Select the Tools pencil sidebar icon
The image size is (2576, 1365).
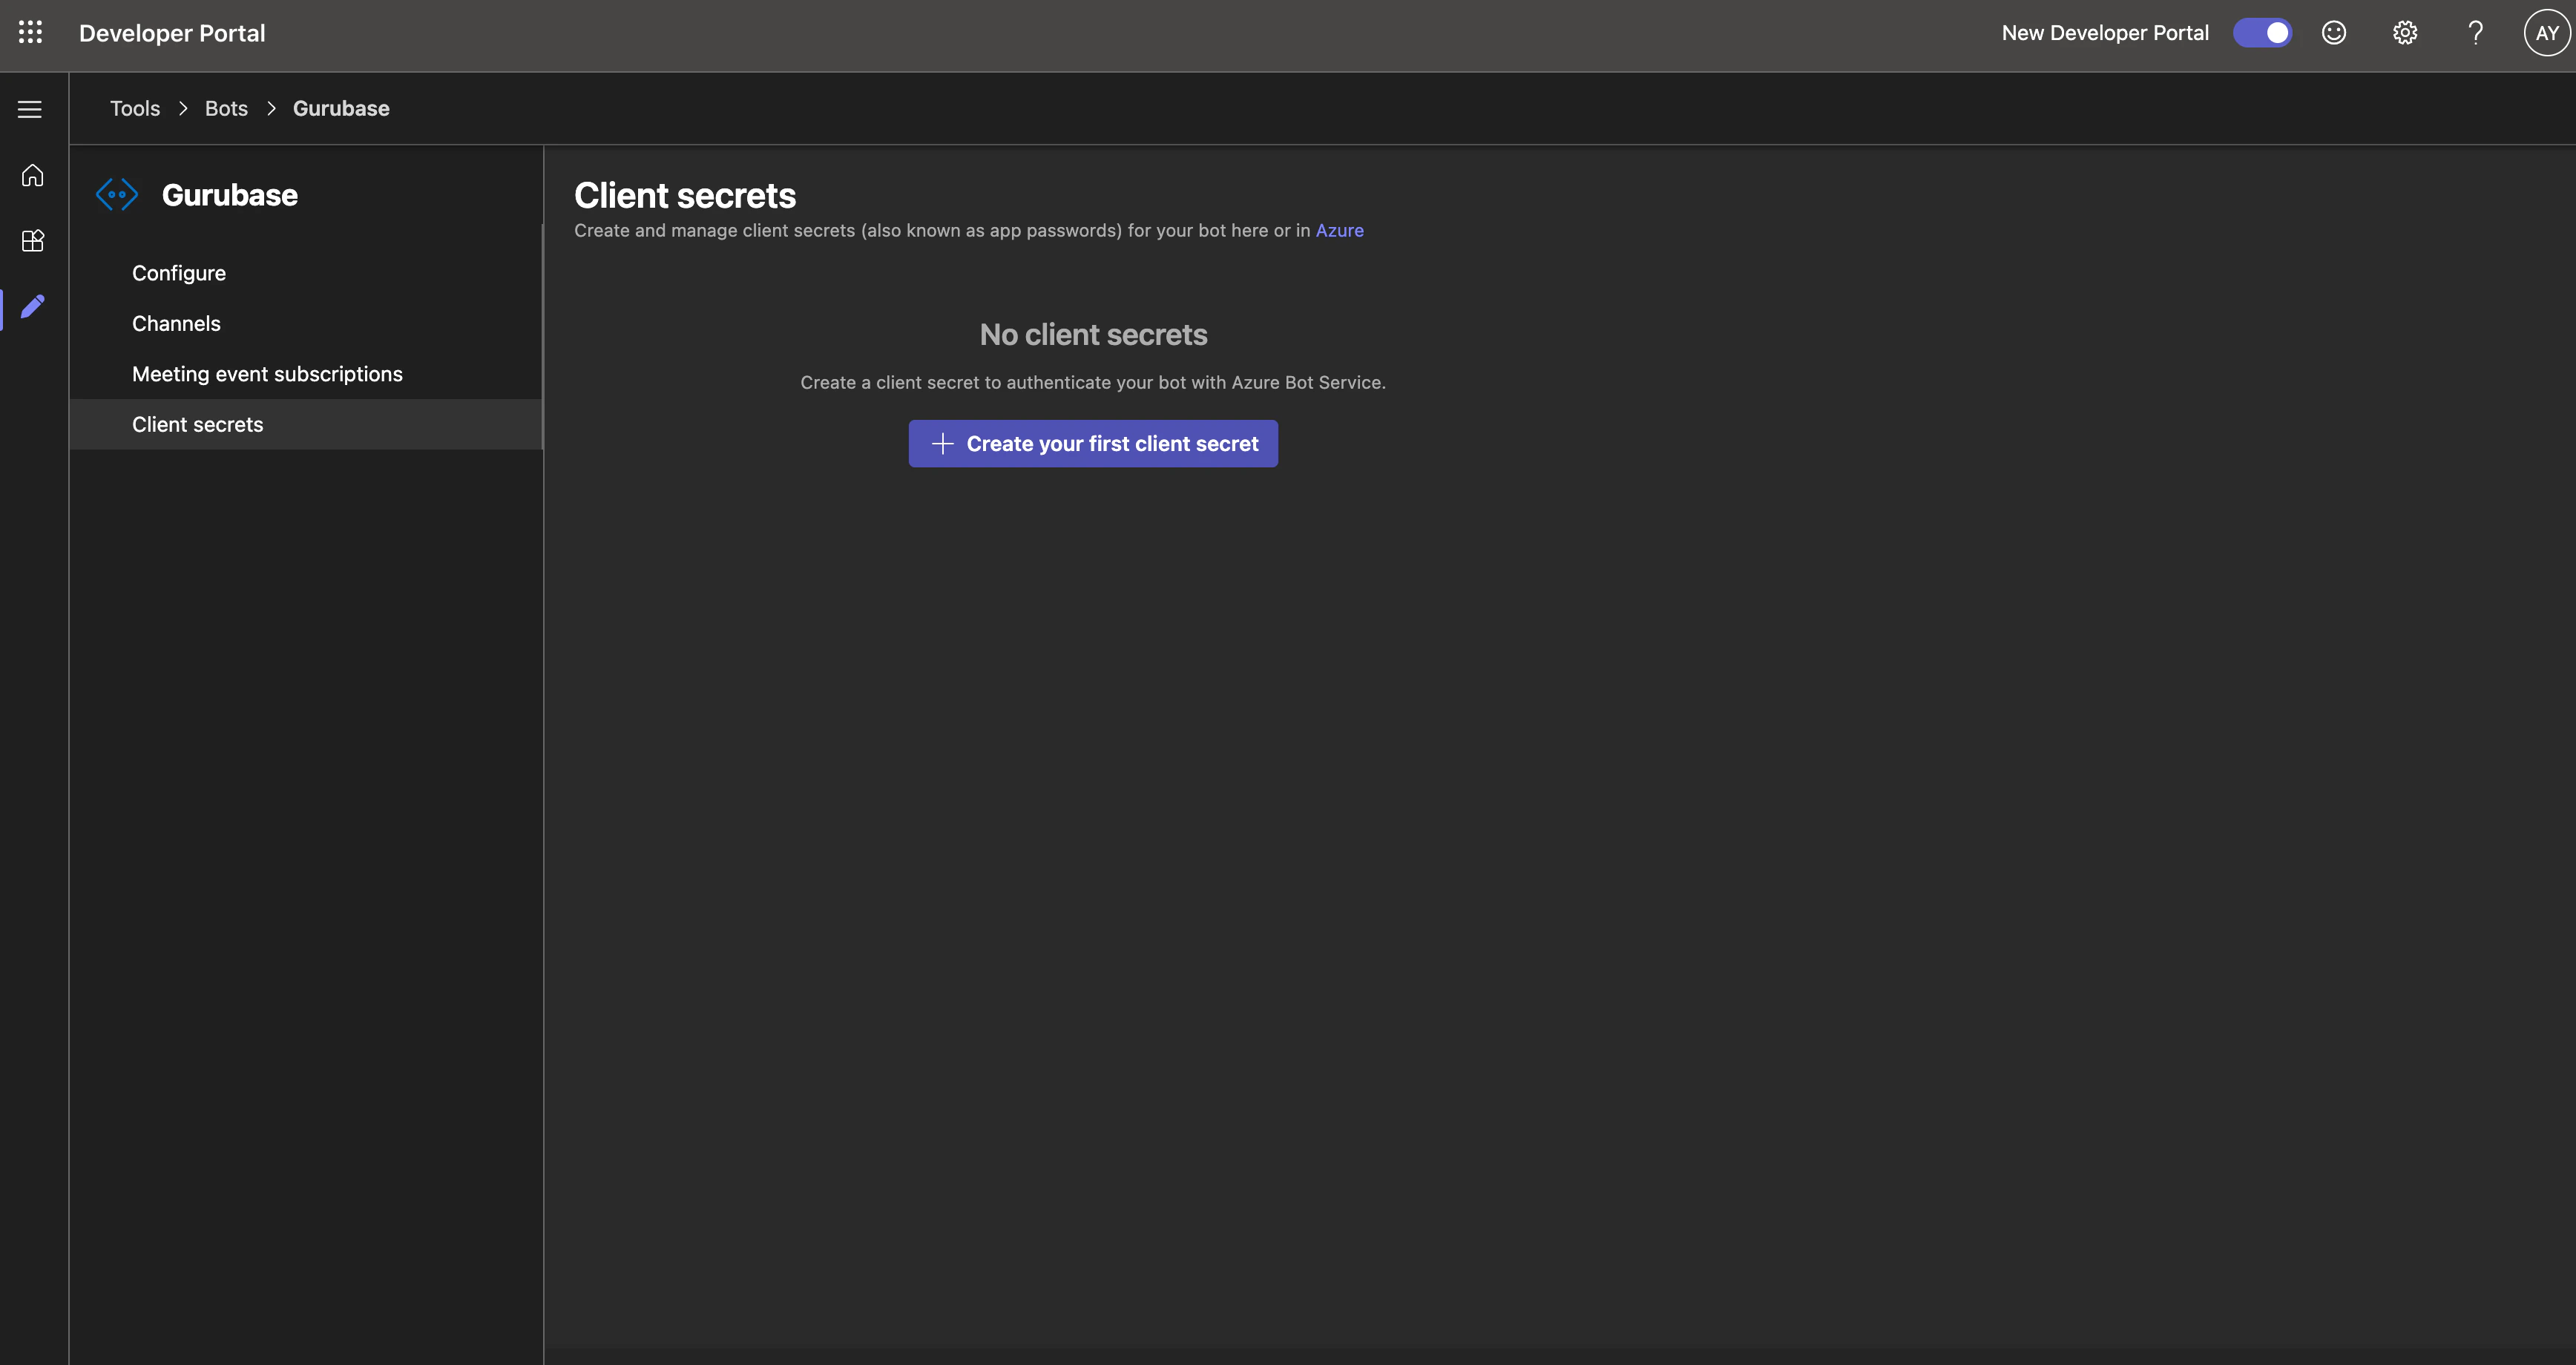[x=33, y=306]
